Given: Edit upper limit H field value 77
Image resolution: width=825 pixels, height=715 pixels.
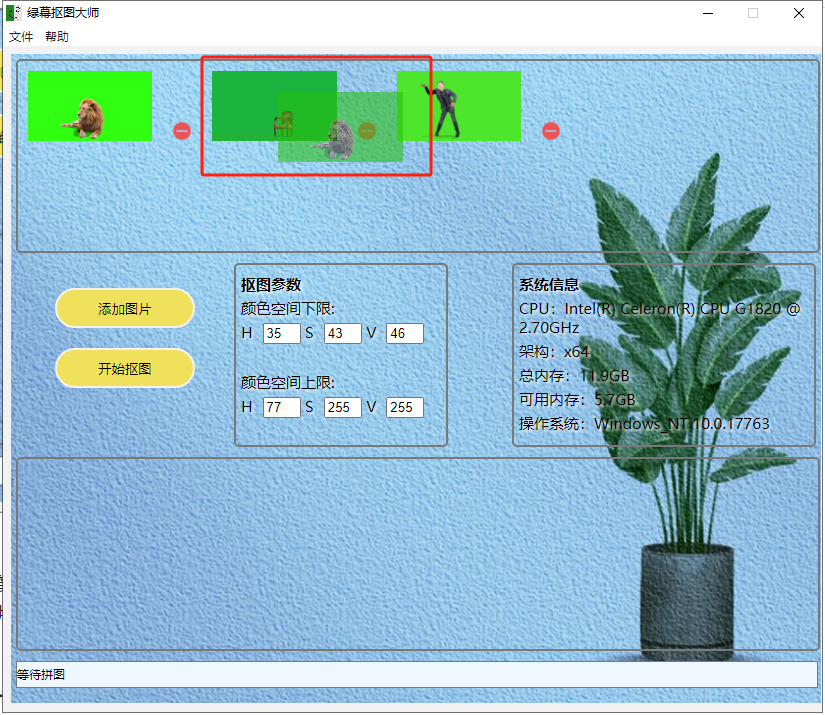Looking at the screenshot, I should 281,407.
